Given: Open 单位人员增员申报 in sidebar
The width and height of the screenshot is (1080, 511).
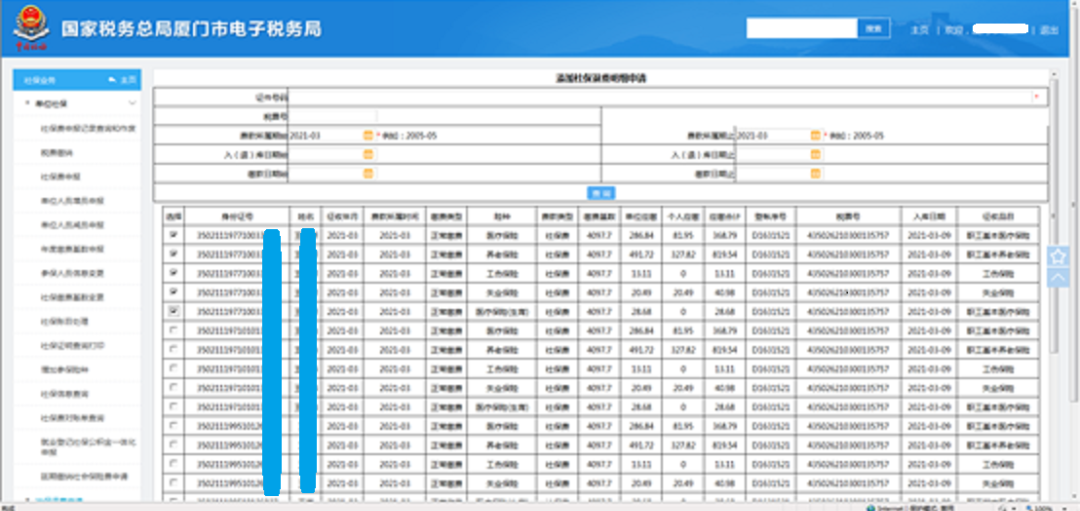Looking at the screenshot, I should tap(72, 200).
